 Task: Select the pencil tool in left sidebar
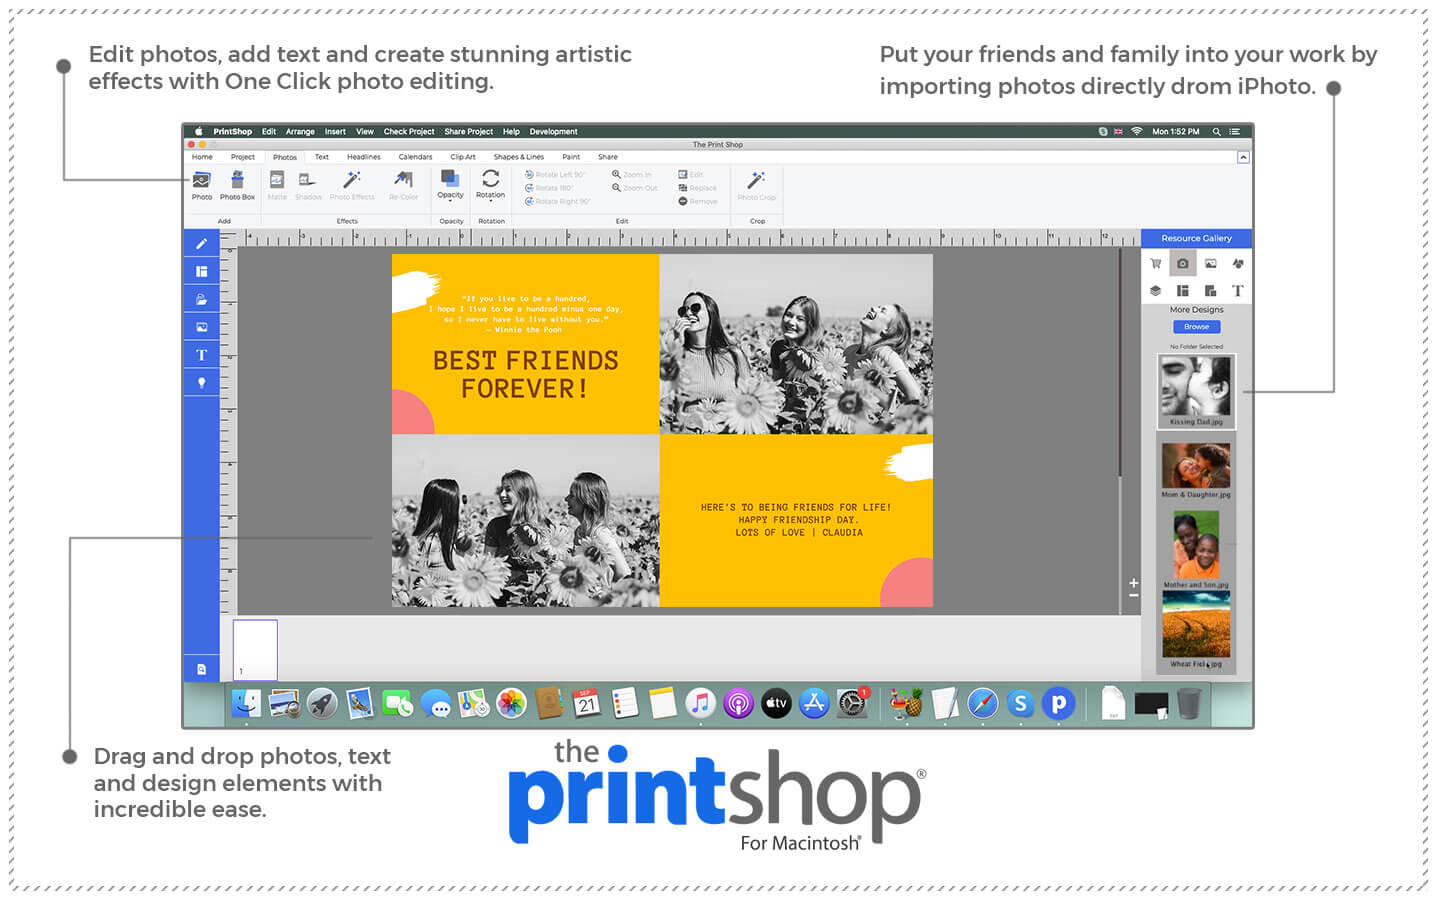(202, 244)
